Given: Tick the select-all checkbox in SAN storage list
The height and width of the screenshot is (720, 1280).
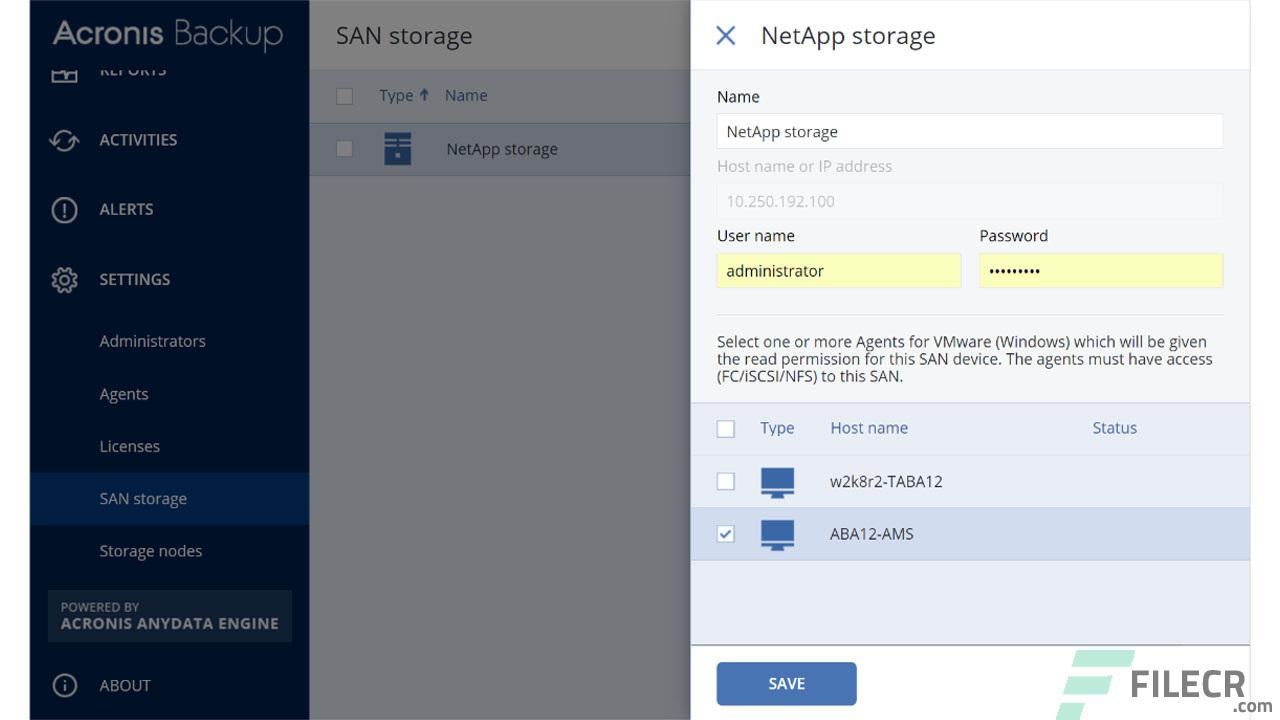Looking at the screenshot, I should pos(344,96).
